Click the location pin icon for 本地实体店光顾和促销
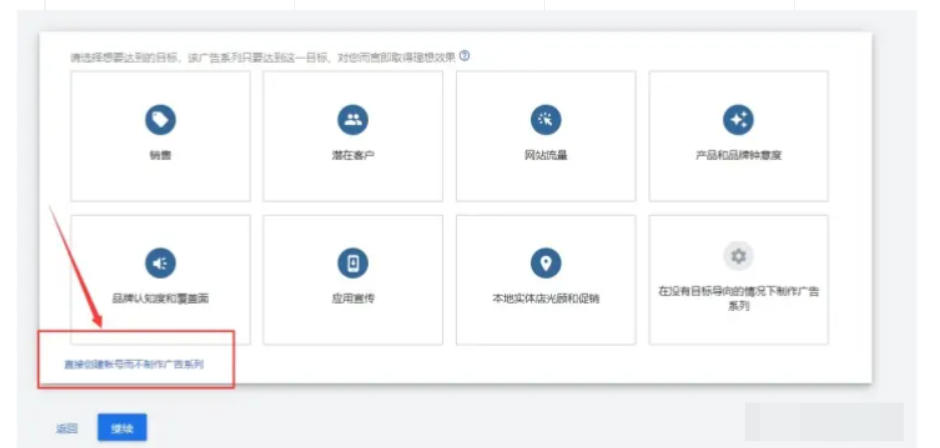 546,263
